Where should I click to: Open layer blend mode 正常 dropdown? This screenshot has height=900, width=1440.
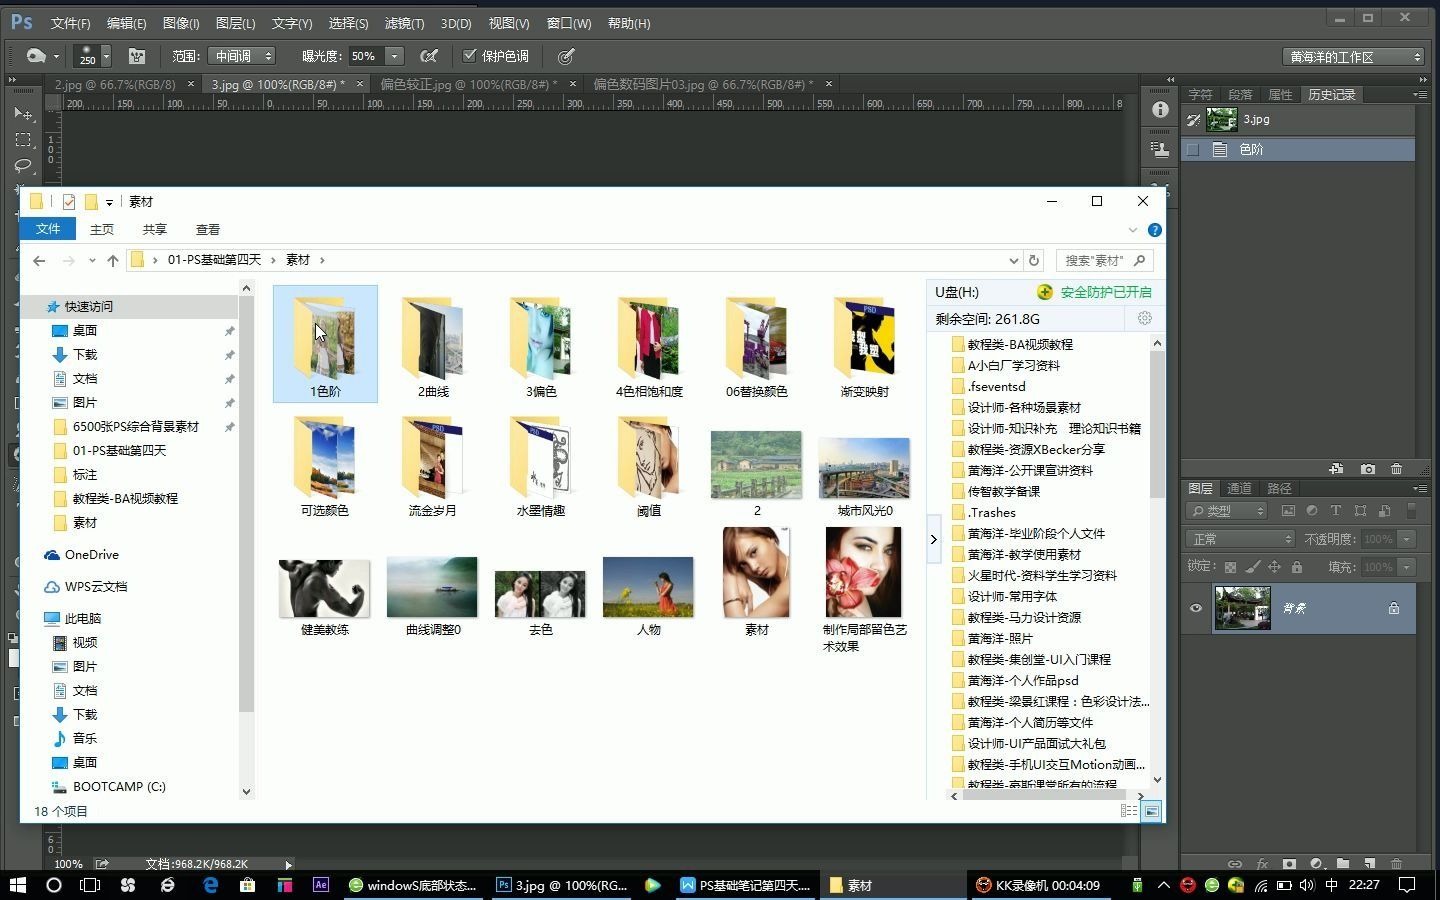pos(1241,539)
